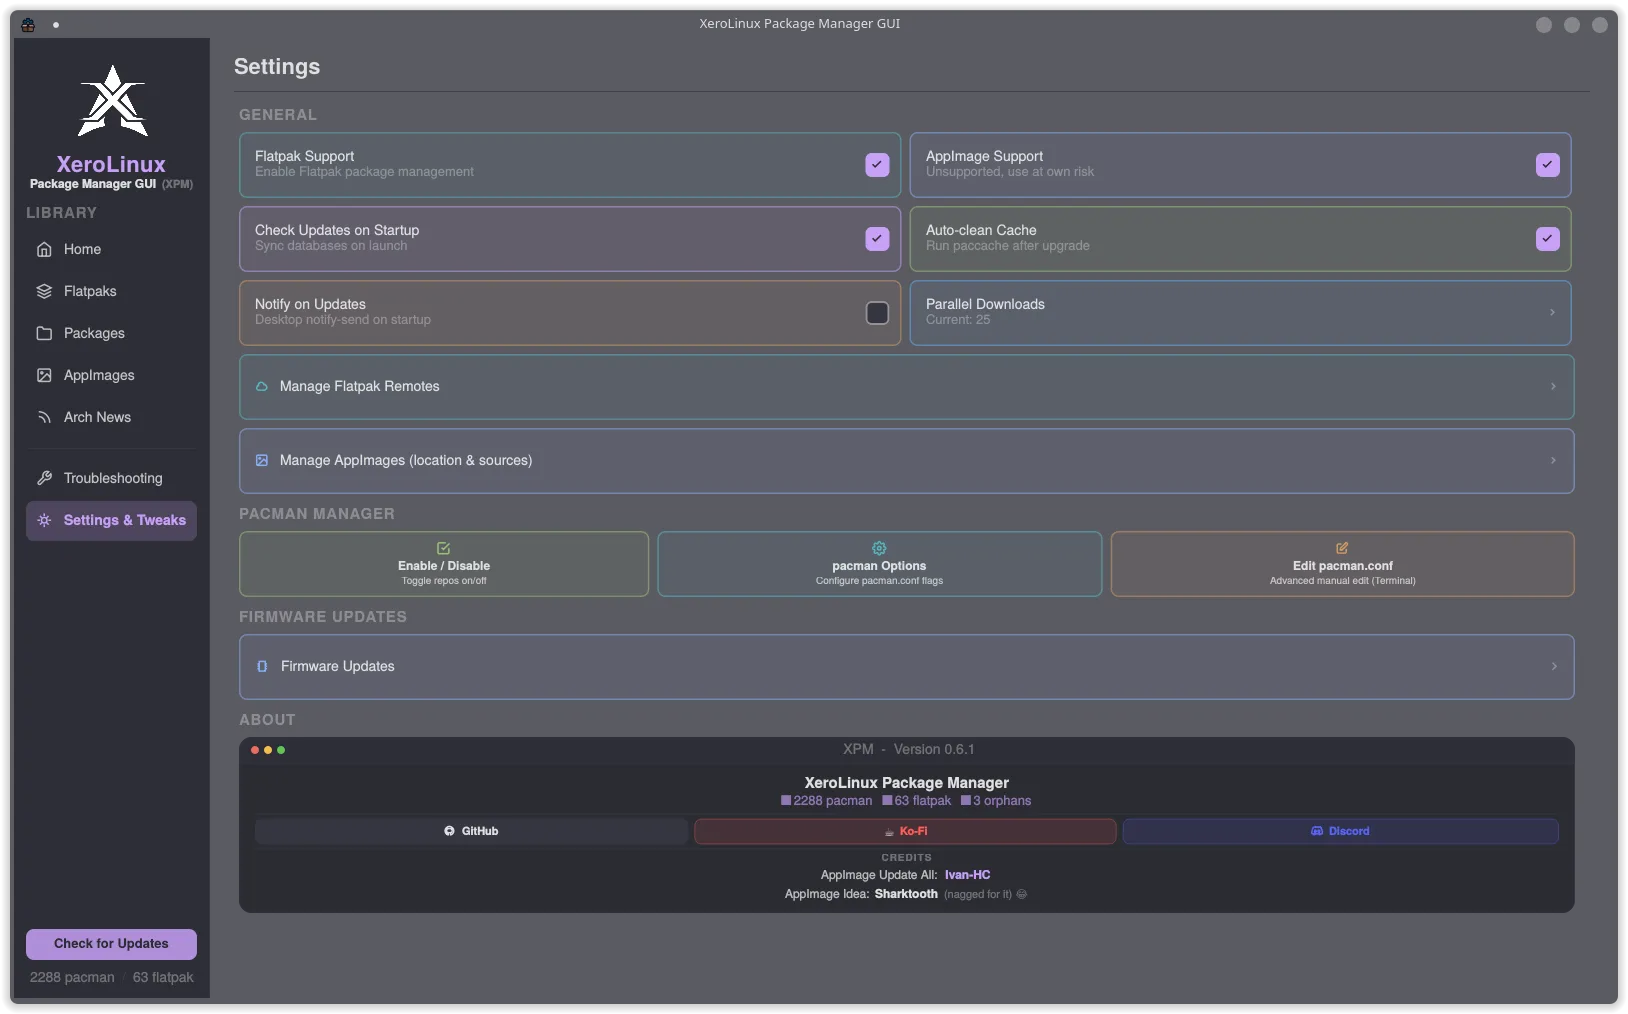Click the Ko-Fi cup icon

[x=889, y=832]
